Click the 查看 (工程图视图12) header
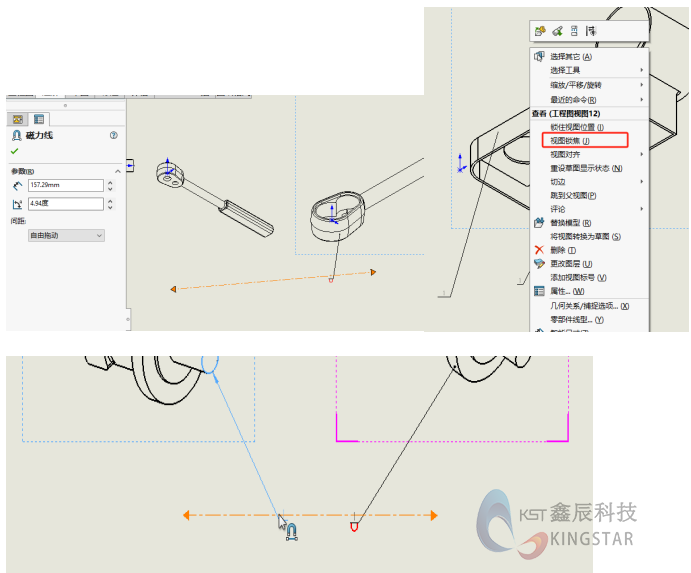This screenshot has width=691, height=573. tap(566, 114)
